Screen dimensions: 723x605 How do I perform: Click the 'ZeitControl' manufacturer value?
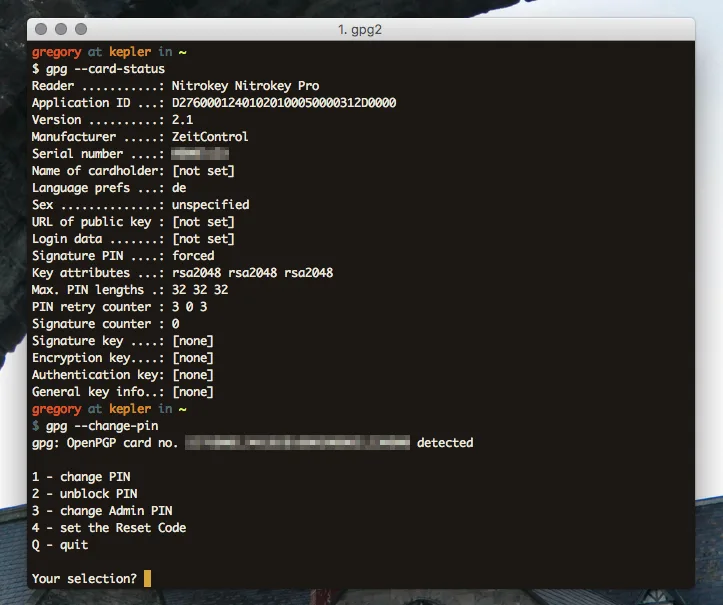click(x=210, y=137)
